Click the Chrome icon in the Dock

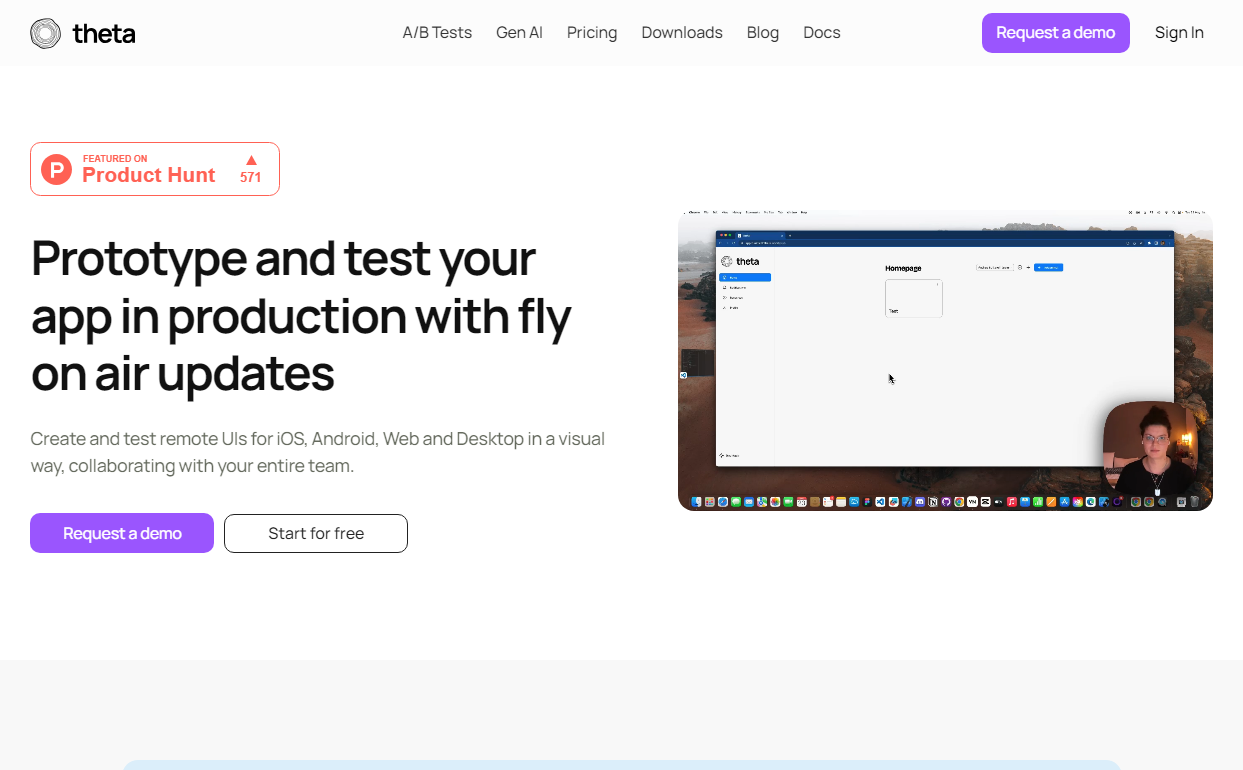coord(959,501)
